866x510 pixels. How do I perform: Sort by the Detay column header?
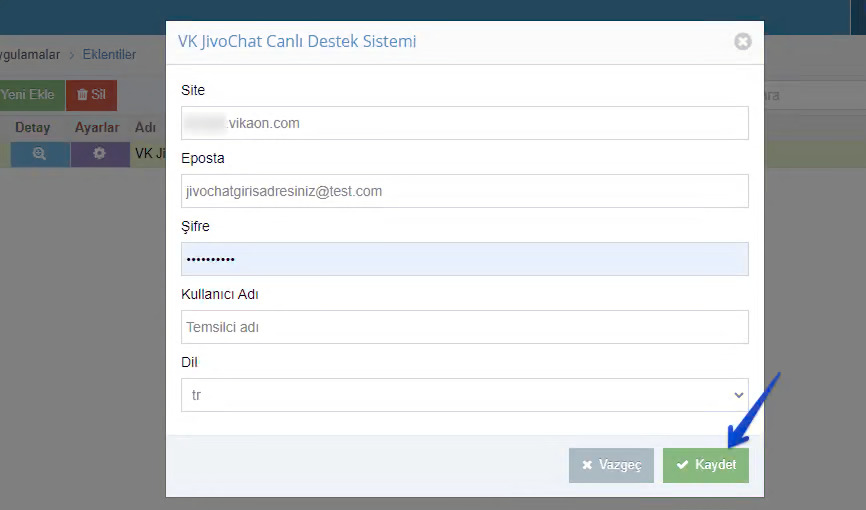click(33, 128)
